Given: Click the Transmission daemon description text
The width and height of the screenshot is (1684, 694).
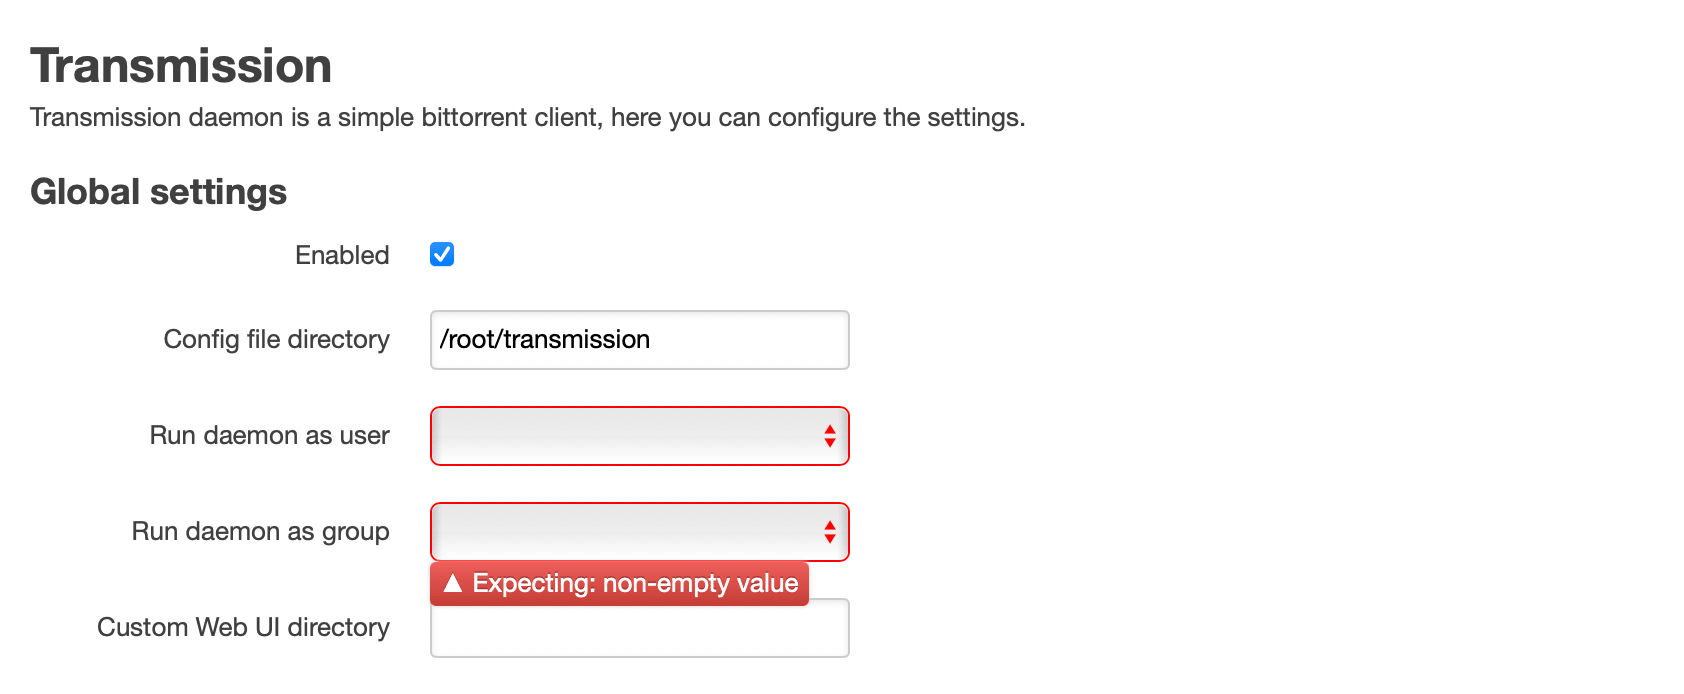Looking at the screenshot, I should tap(528, 118).
